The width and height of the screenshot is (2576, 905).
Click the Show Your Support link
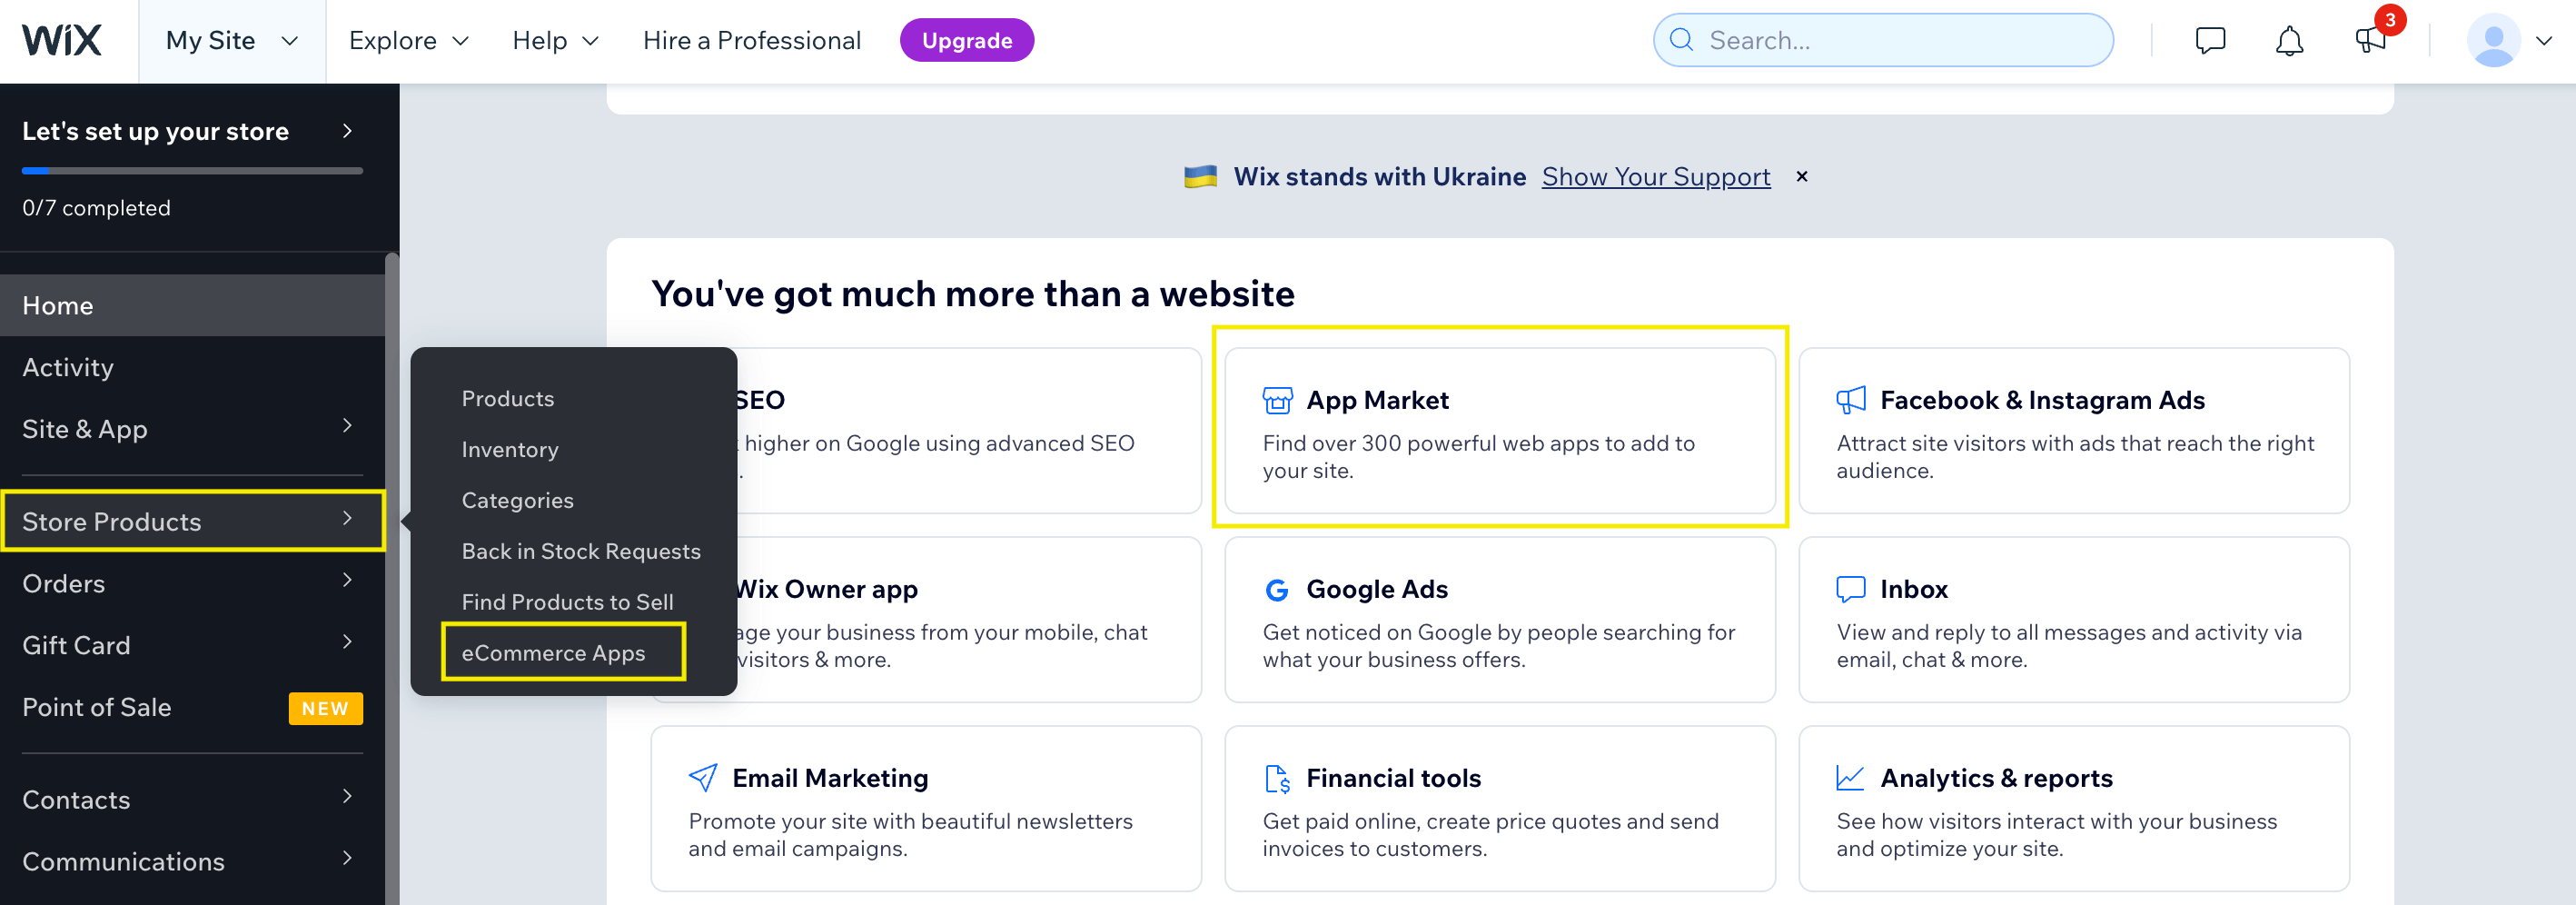1656,177
